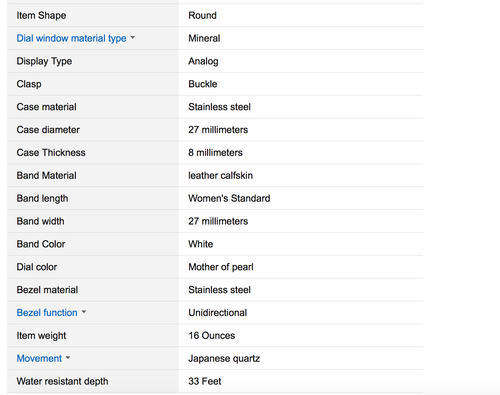Click the Buckle clasp value
The image size is (500, 395).
point(203,84)
